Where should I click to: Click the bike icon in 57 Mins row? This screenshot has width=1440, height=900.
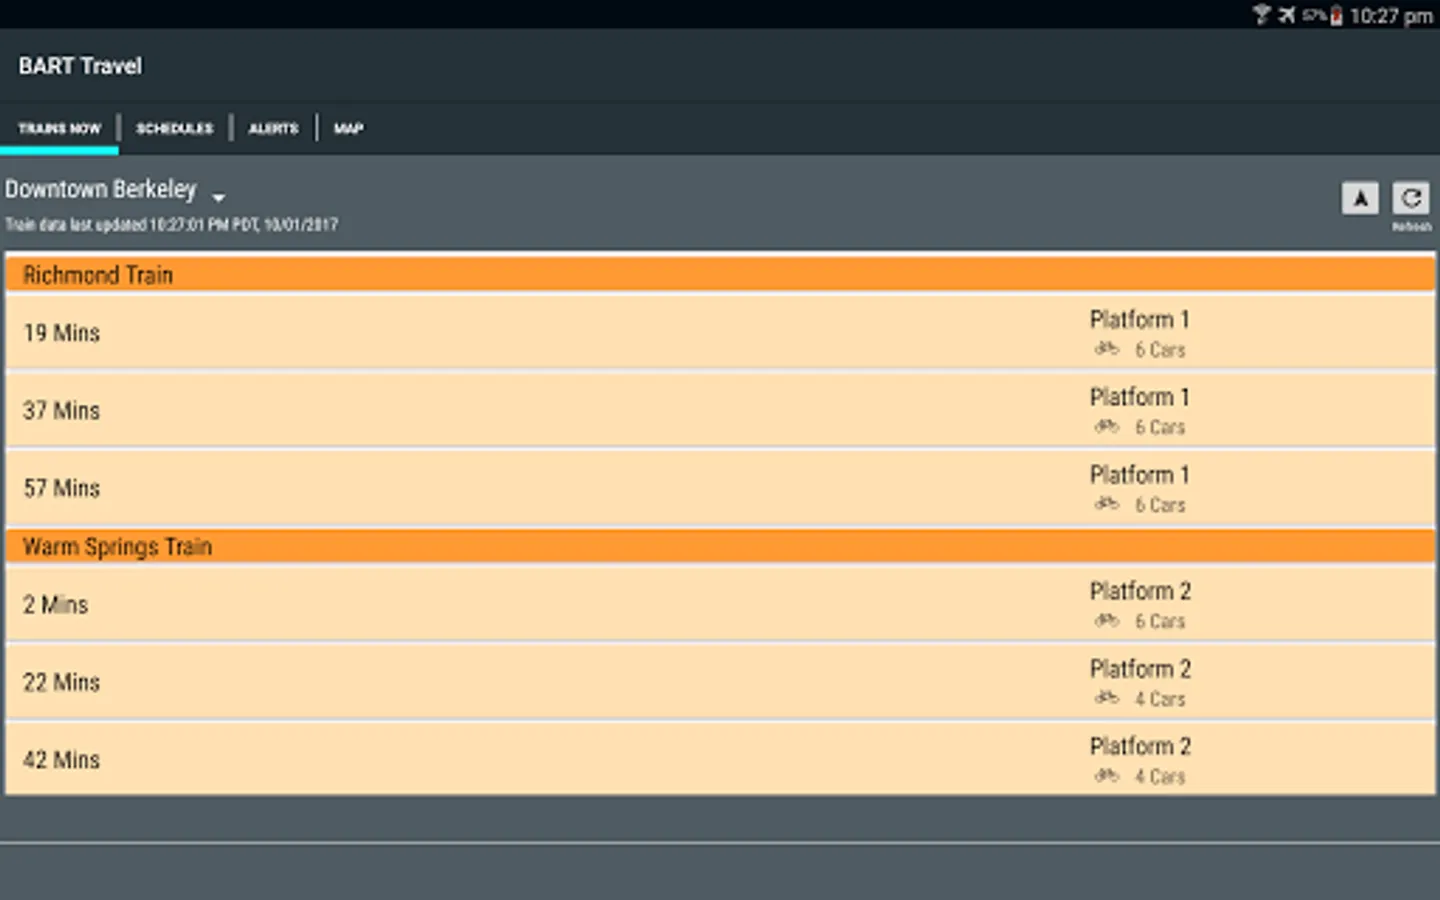pos(1106,504)
